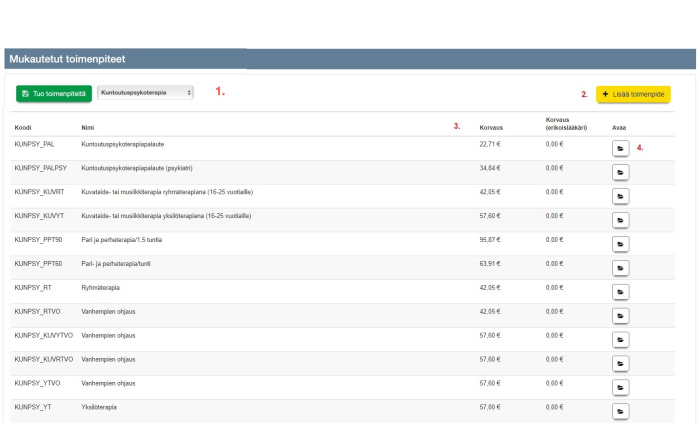700x423 pixels.
Task: Open the KUNPSY_PPT90 row folder icon
Action: [x=620, y=244]
